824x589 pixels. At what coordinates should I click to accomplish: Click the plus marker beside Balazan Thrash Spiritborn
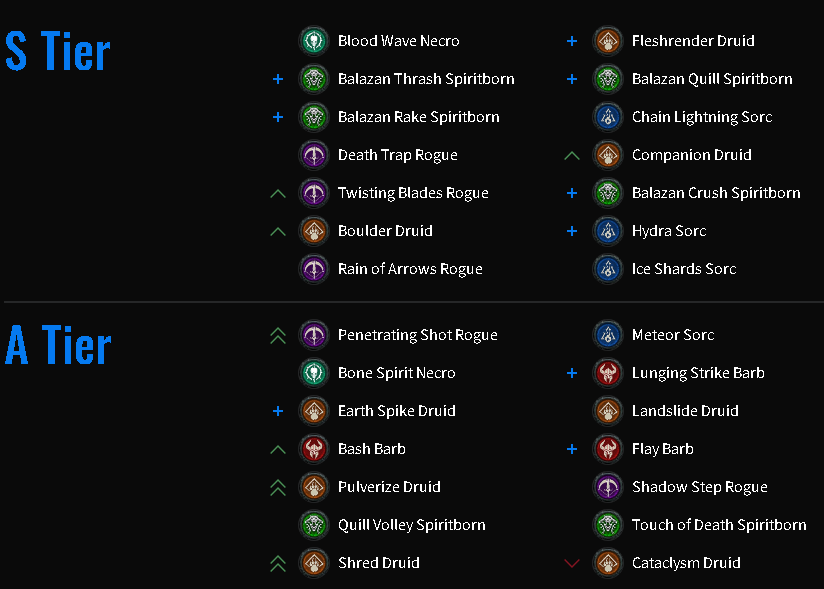coord(278,79)
